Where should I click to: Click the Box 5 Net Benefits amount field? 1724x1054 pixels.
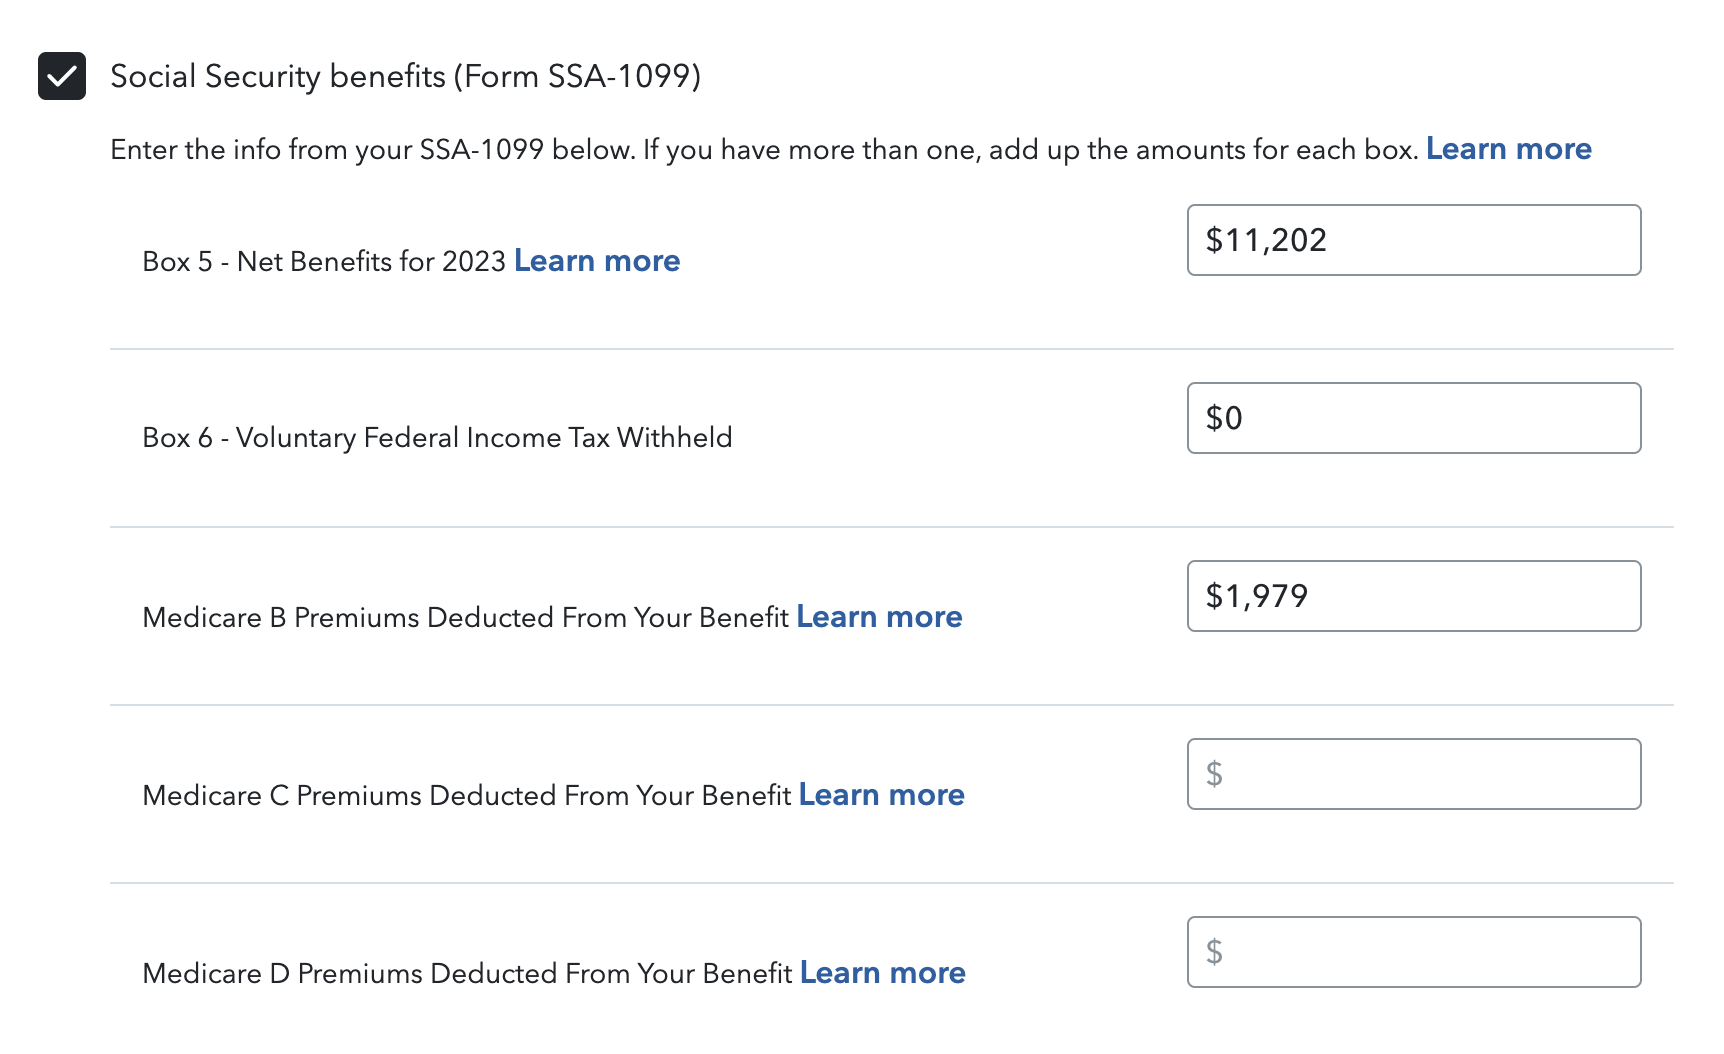(1413, 240)
